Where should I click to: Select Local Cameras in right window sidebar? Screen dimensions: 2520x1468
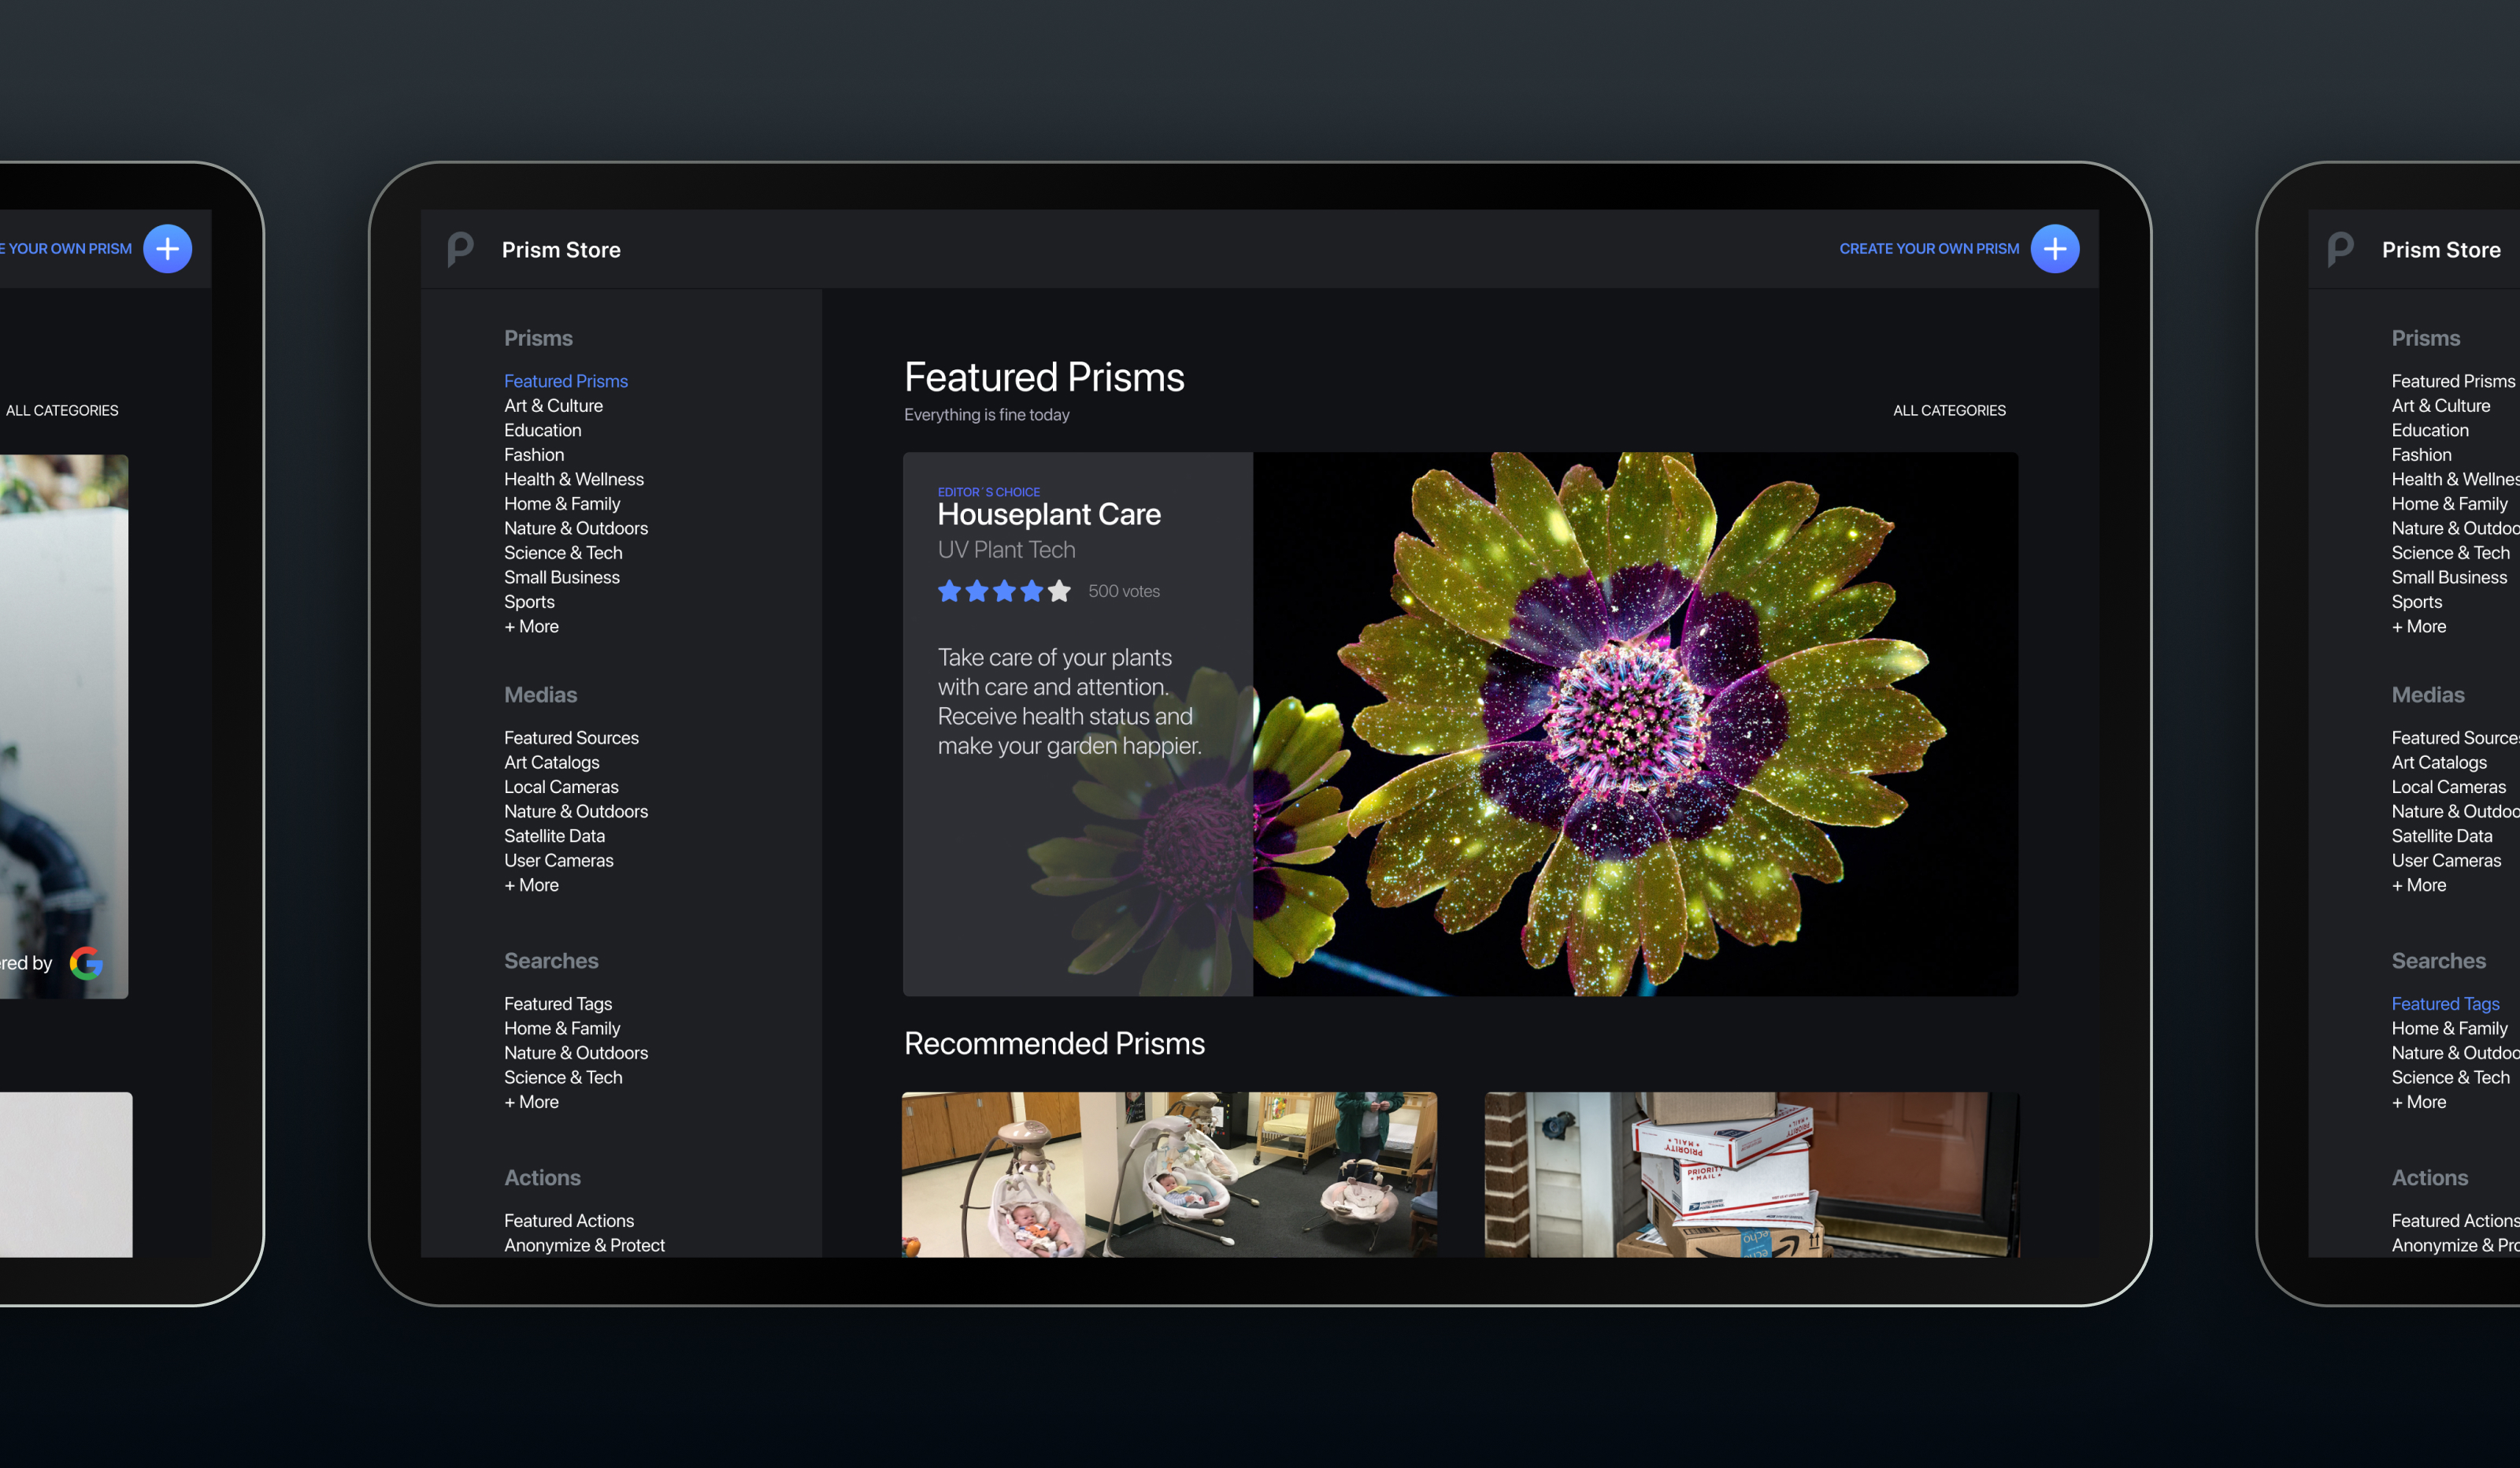coord(2448,787)
